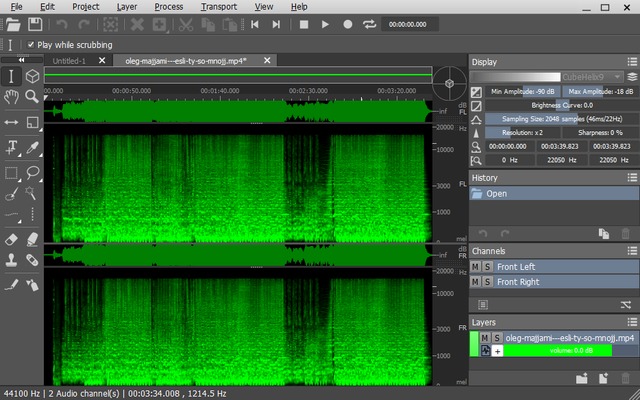Click the shuffle channels icon

pos(625,304)
